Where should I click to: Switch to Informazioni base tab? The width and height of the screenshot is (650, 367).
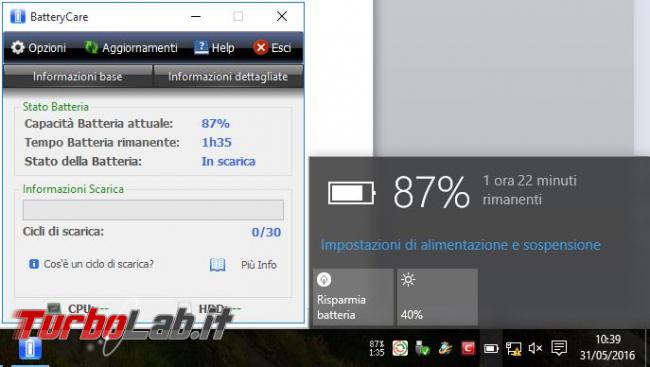point(78,76)
